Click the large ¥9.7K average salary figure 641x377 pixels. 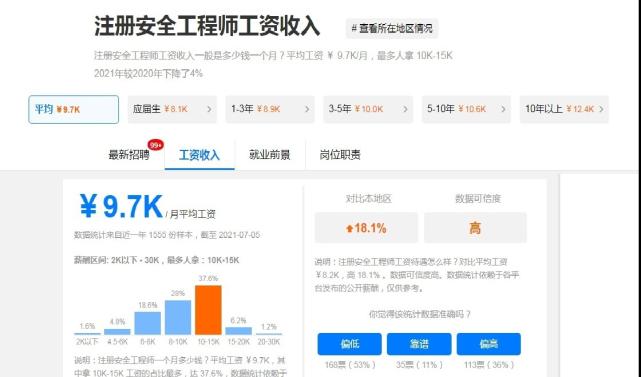coord(121,207)
